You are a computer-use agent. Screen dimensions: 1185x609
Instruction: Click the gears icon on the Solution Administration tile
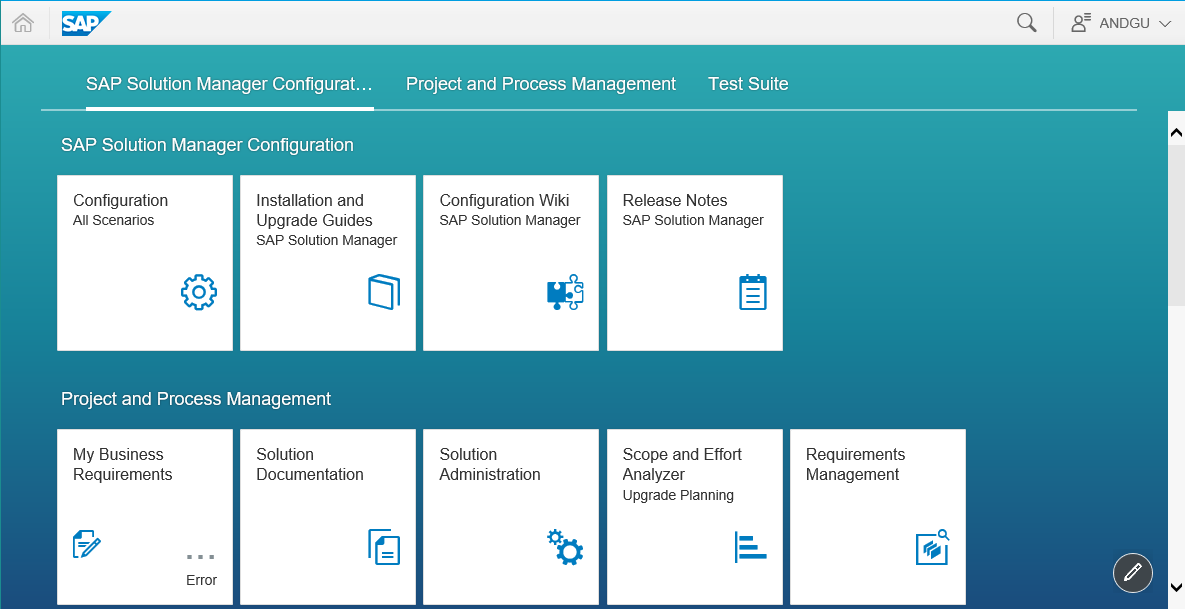pyautogui.click(x=565, y=546)
